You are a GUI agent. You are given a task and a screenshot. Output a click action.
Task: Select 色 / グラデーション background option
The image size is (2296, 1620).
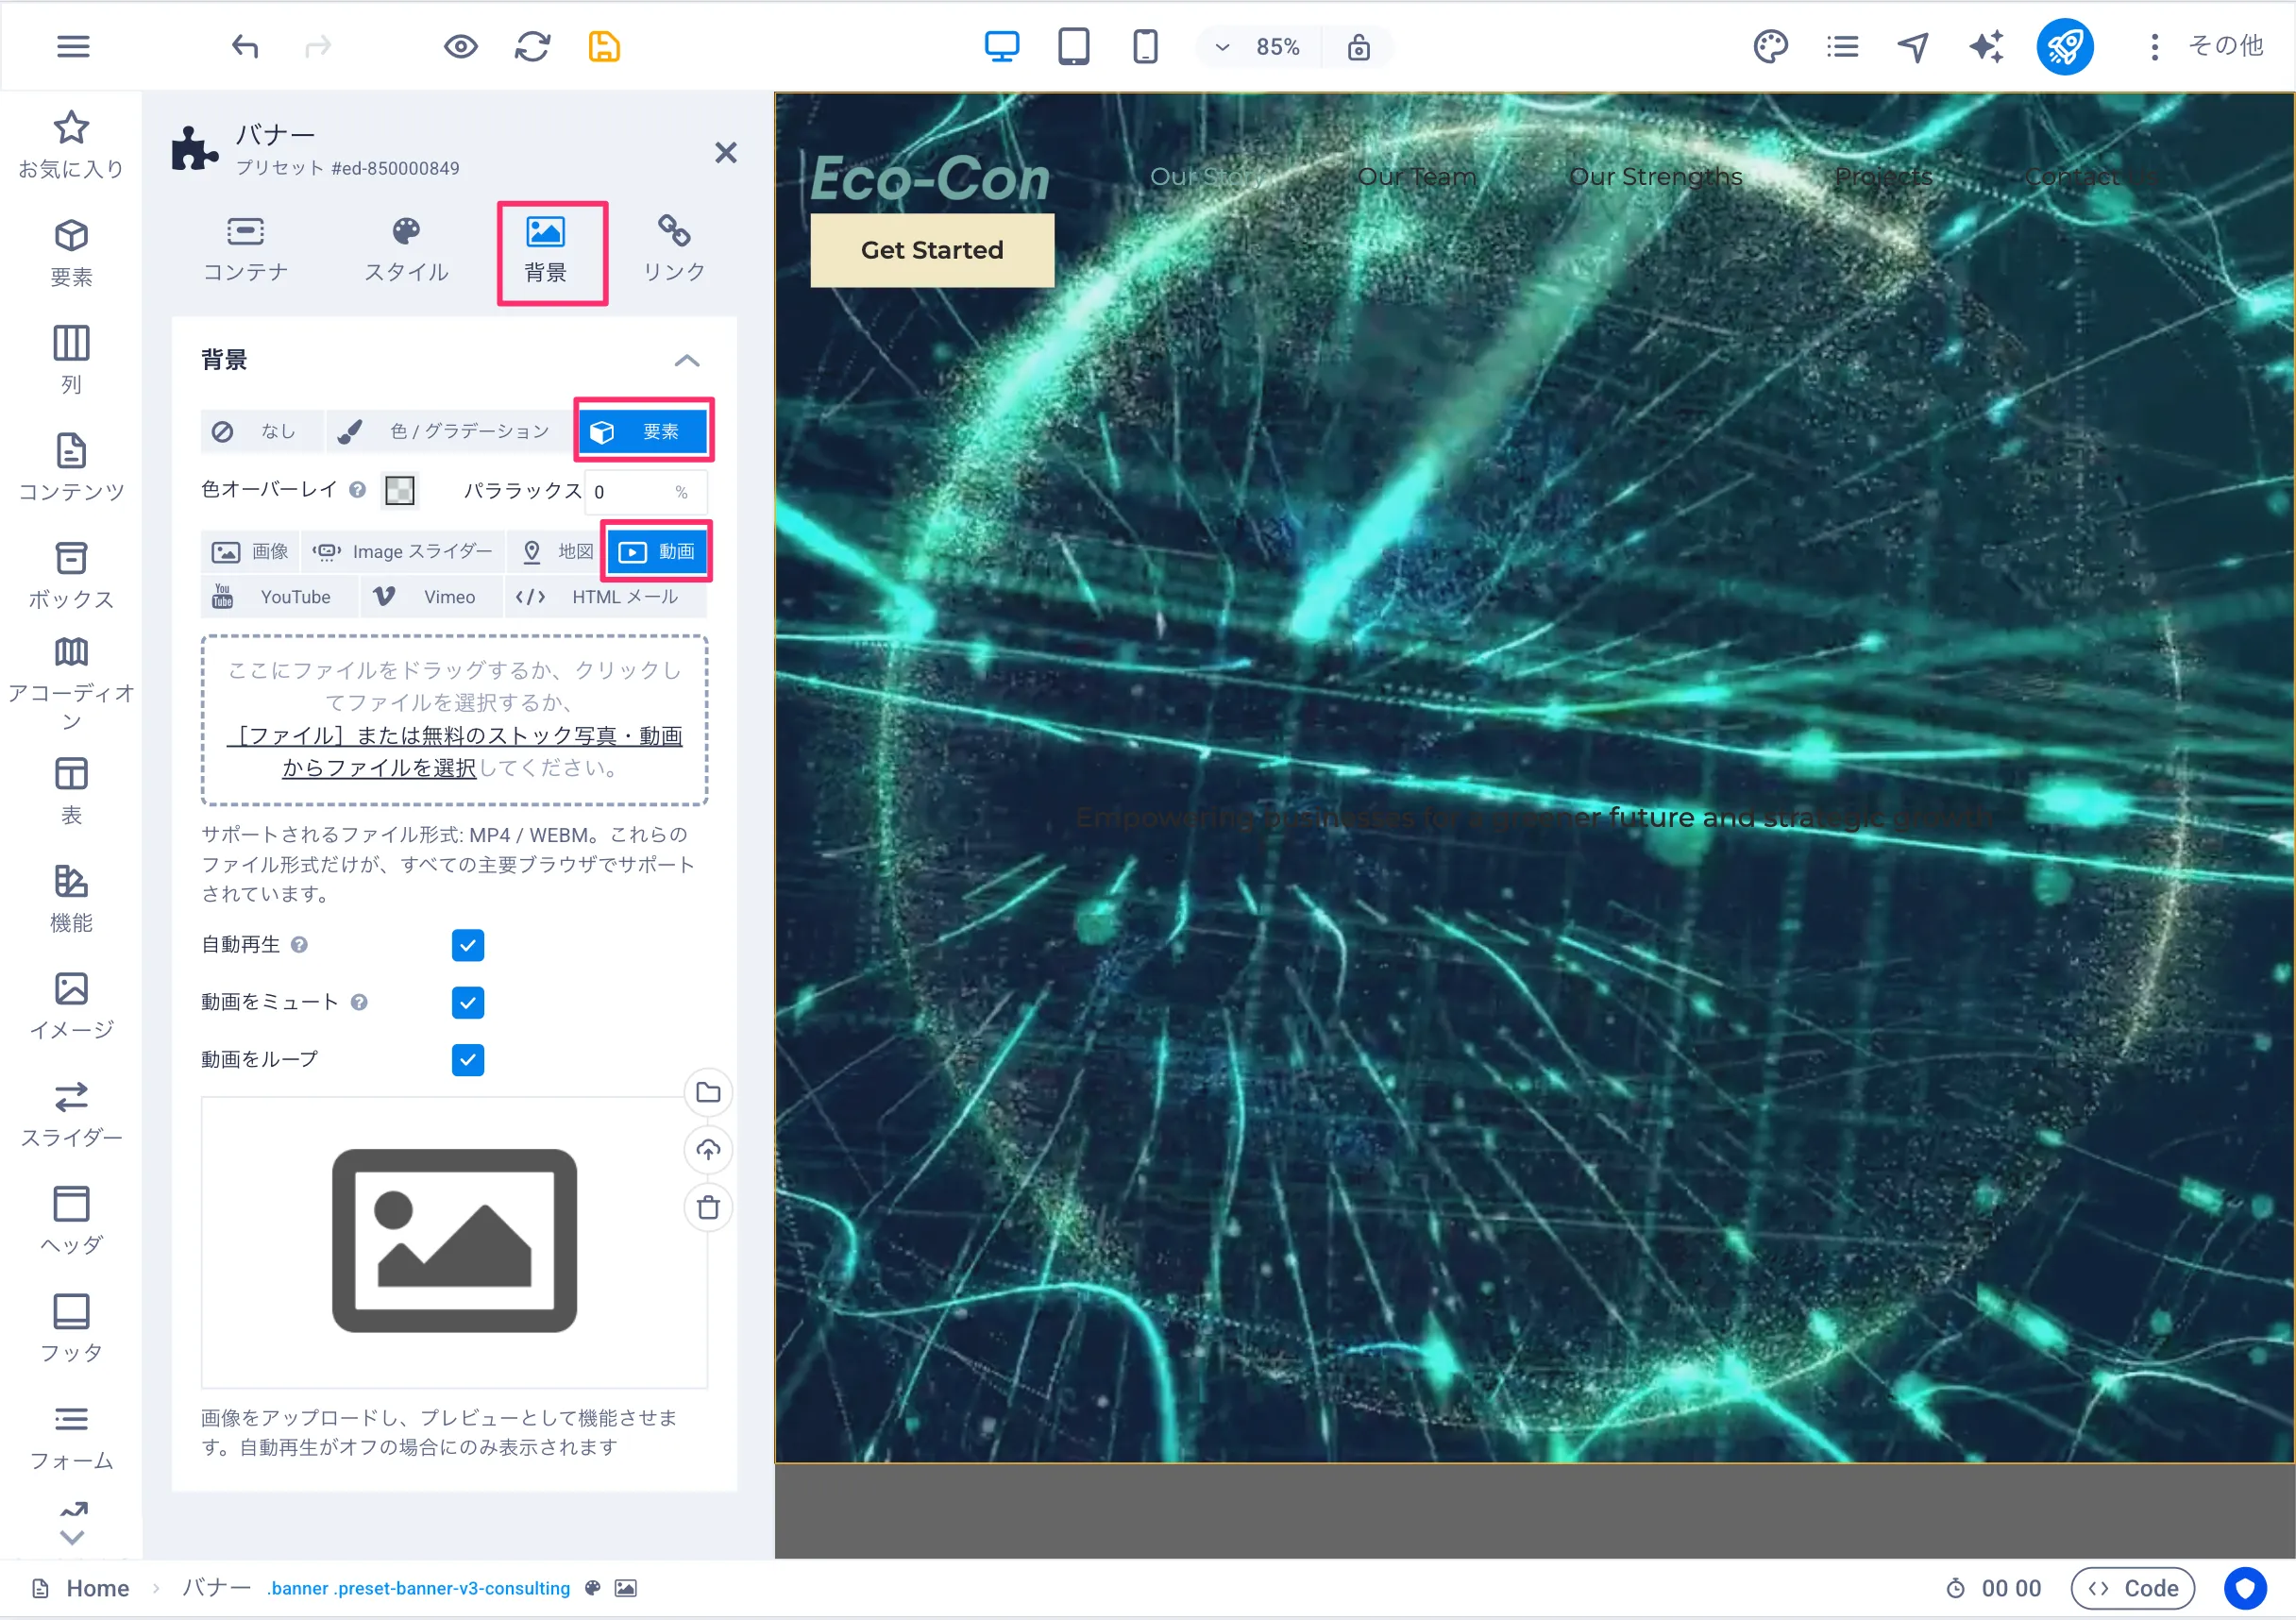point(449,431)
